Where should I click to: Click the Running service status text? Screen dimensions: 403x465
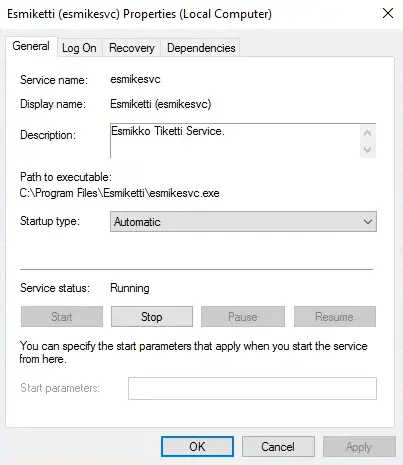[130, 288]
